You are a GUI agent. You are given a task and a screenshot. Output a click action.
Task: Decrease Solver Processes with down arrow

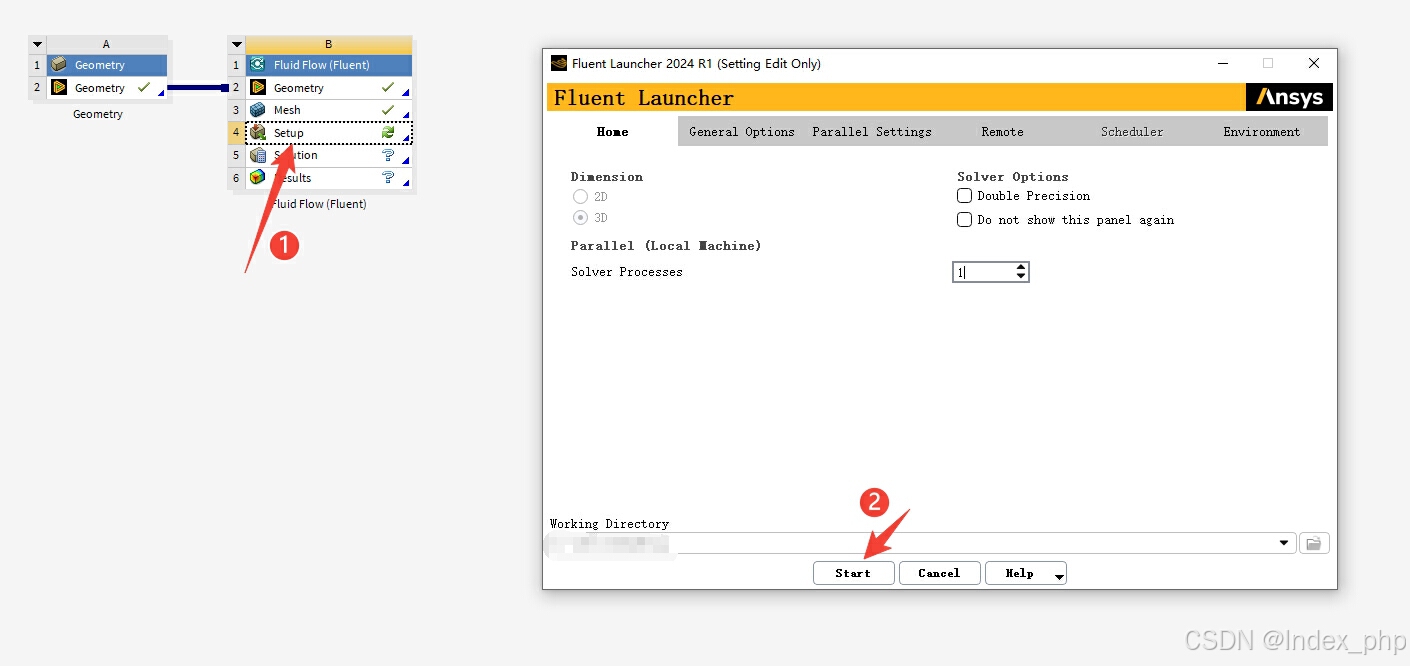click(1020, 276)
